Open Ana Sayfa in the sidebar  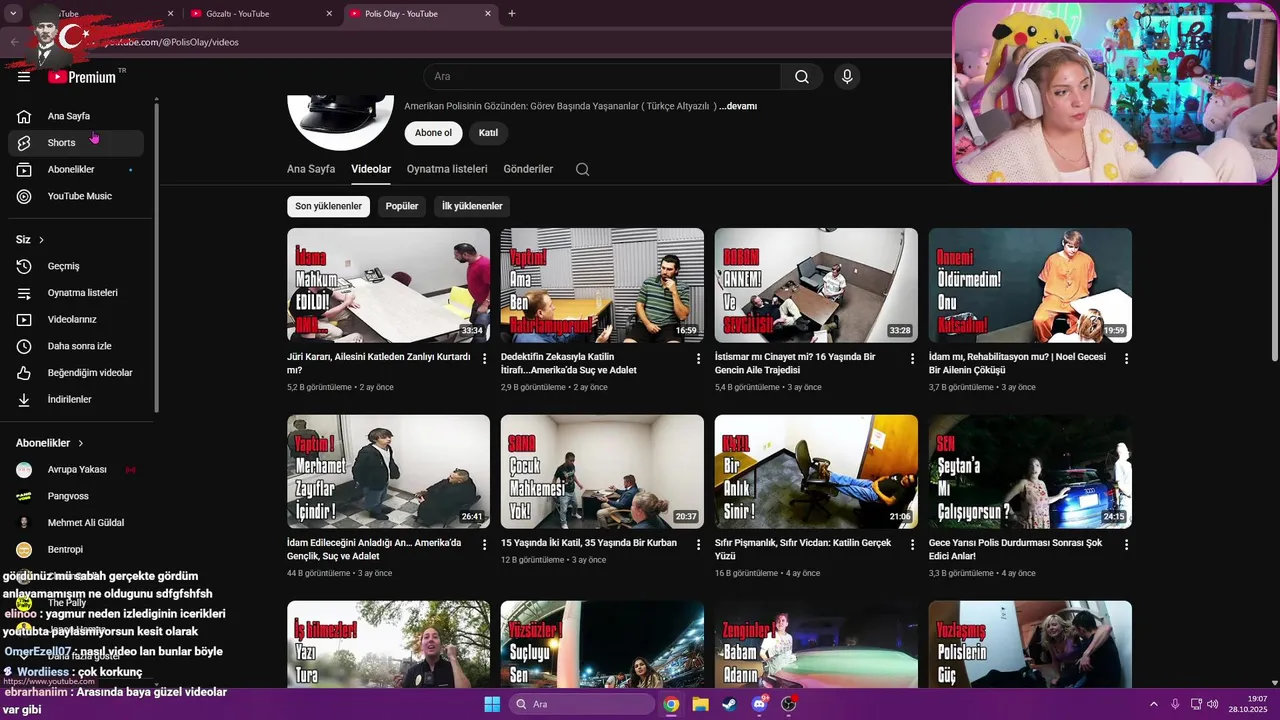(76, 116)
